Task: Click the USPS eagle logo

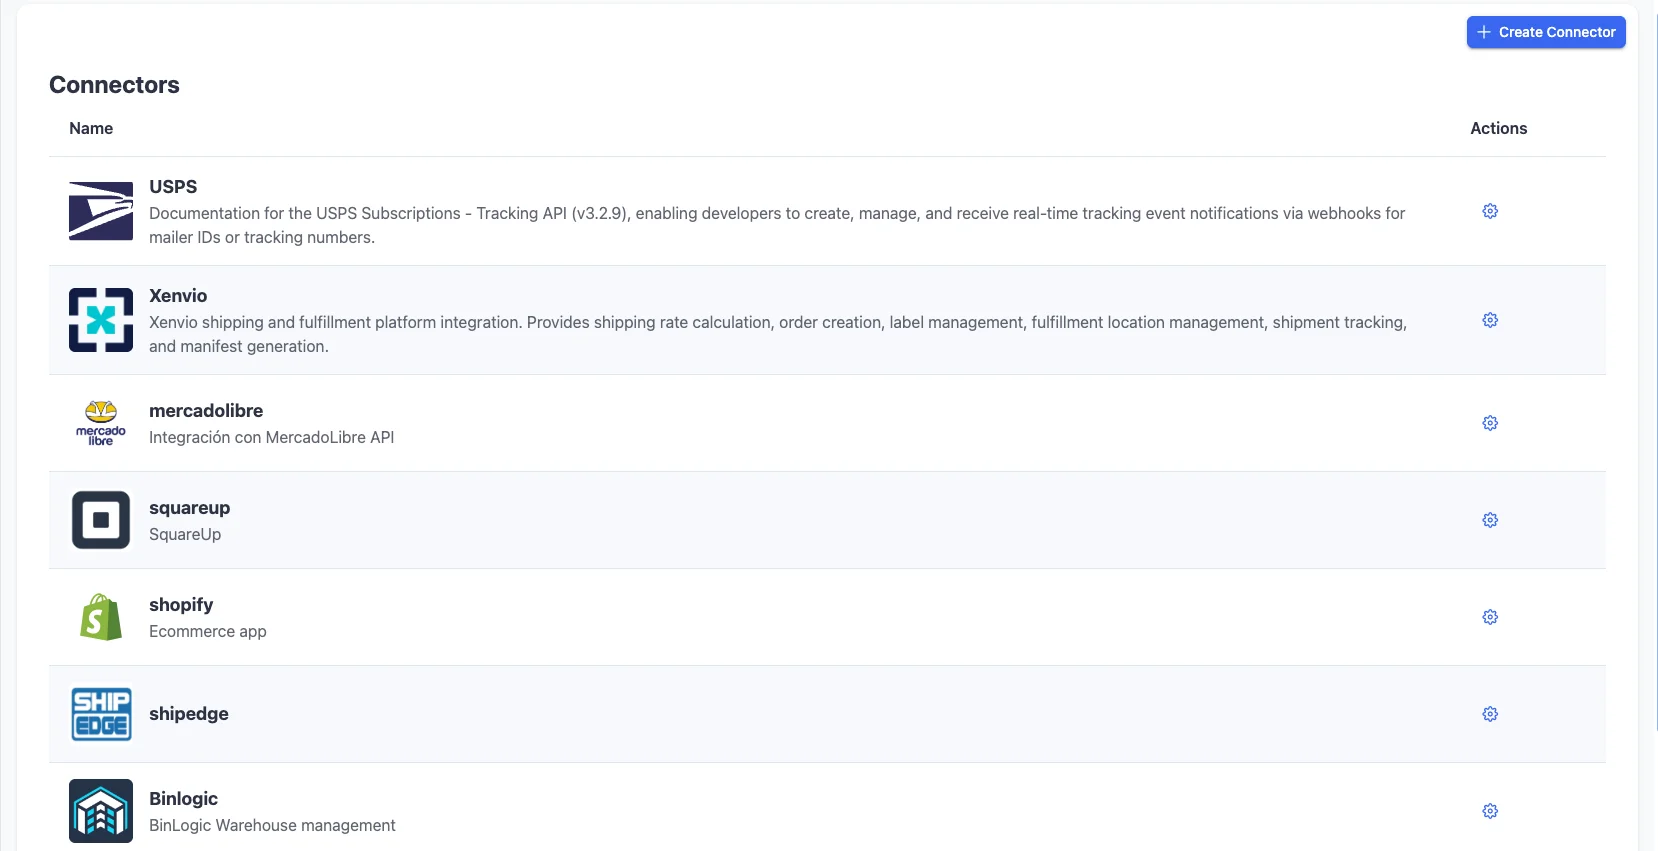Action: (101, 211)
